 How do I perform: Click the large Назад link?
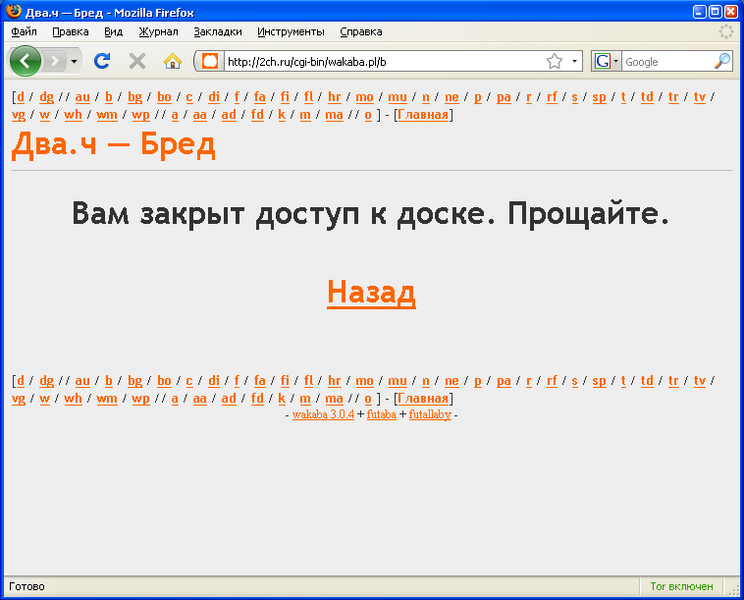click(x=372, y=292)
